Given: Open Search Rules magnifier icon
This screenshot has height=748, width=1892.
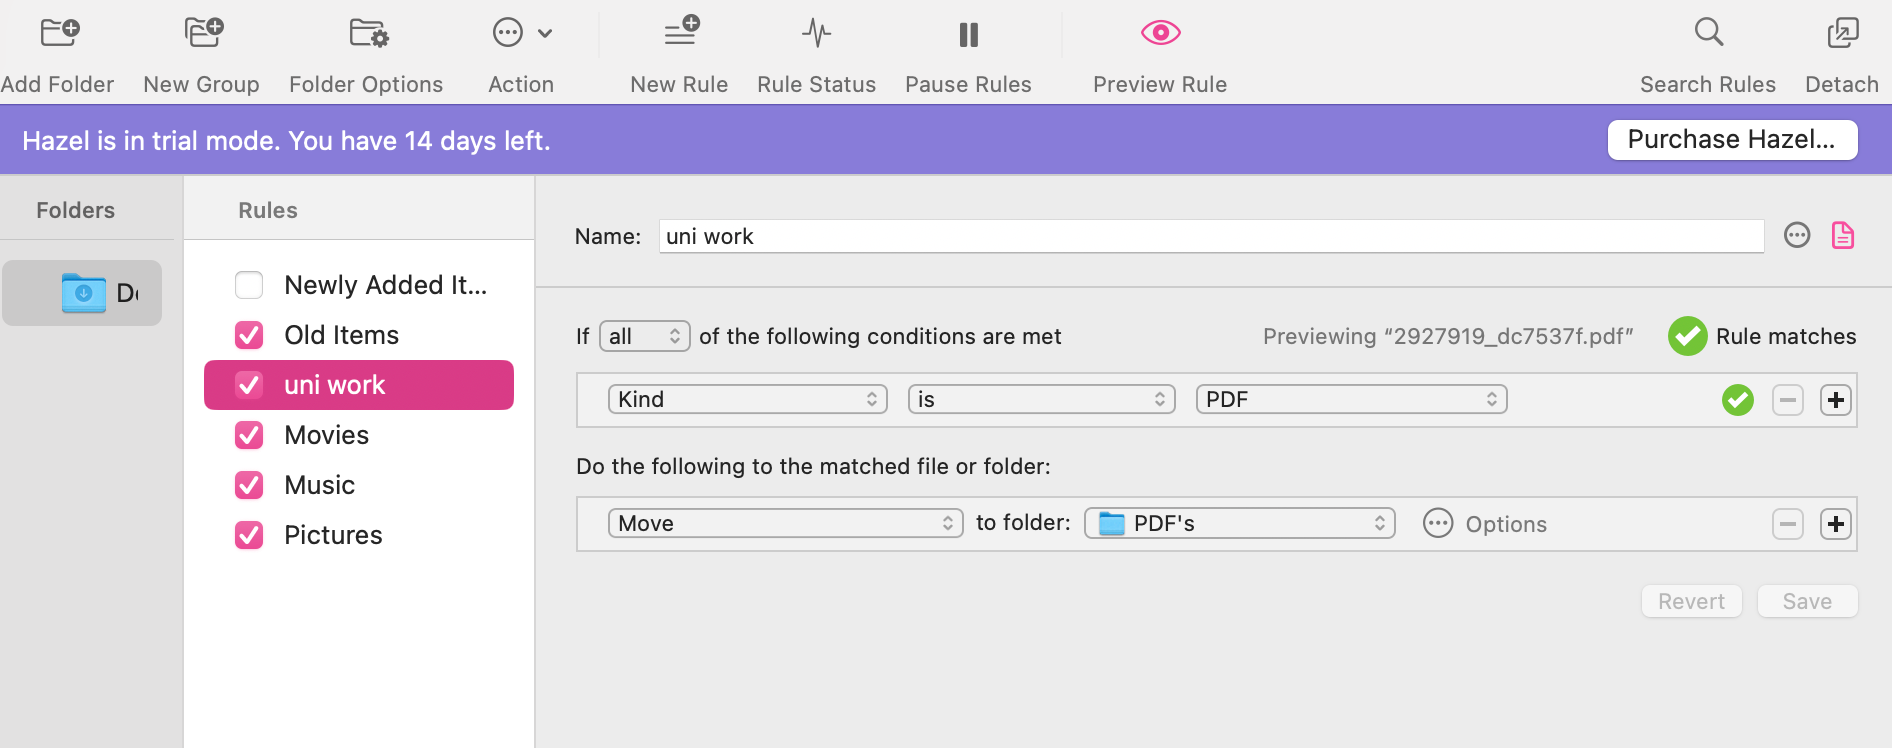Looking at the screenshot, I should 1708,34.
